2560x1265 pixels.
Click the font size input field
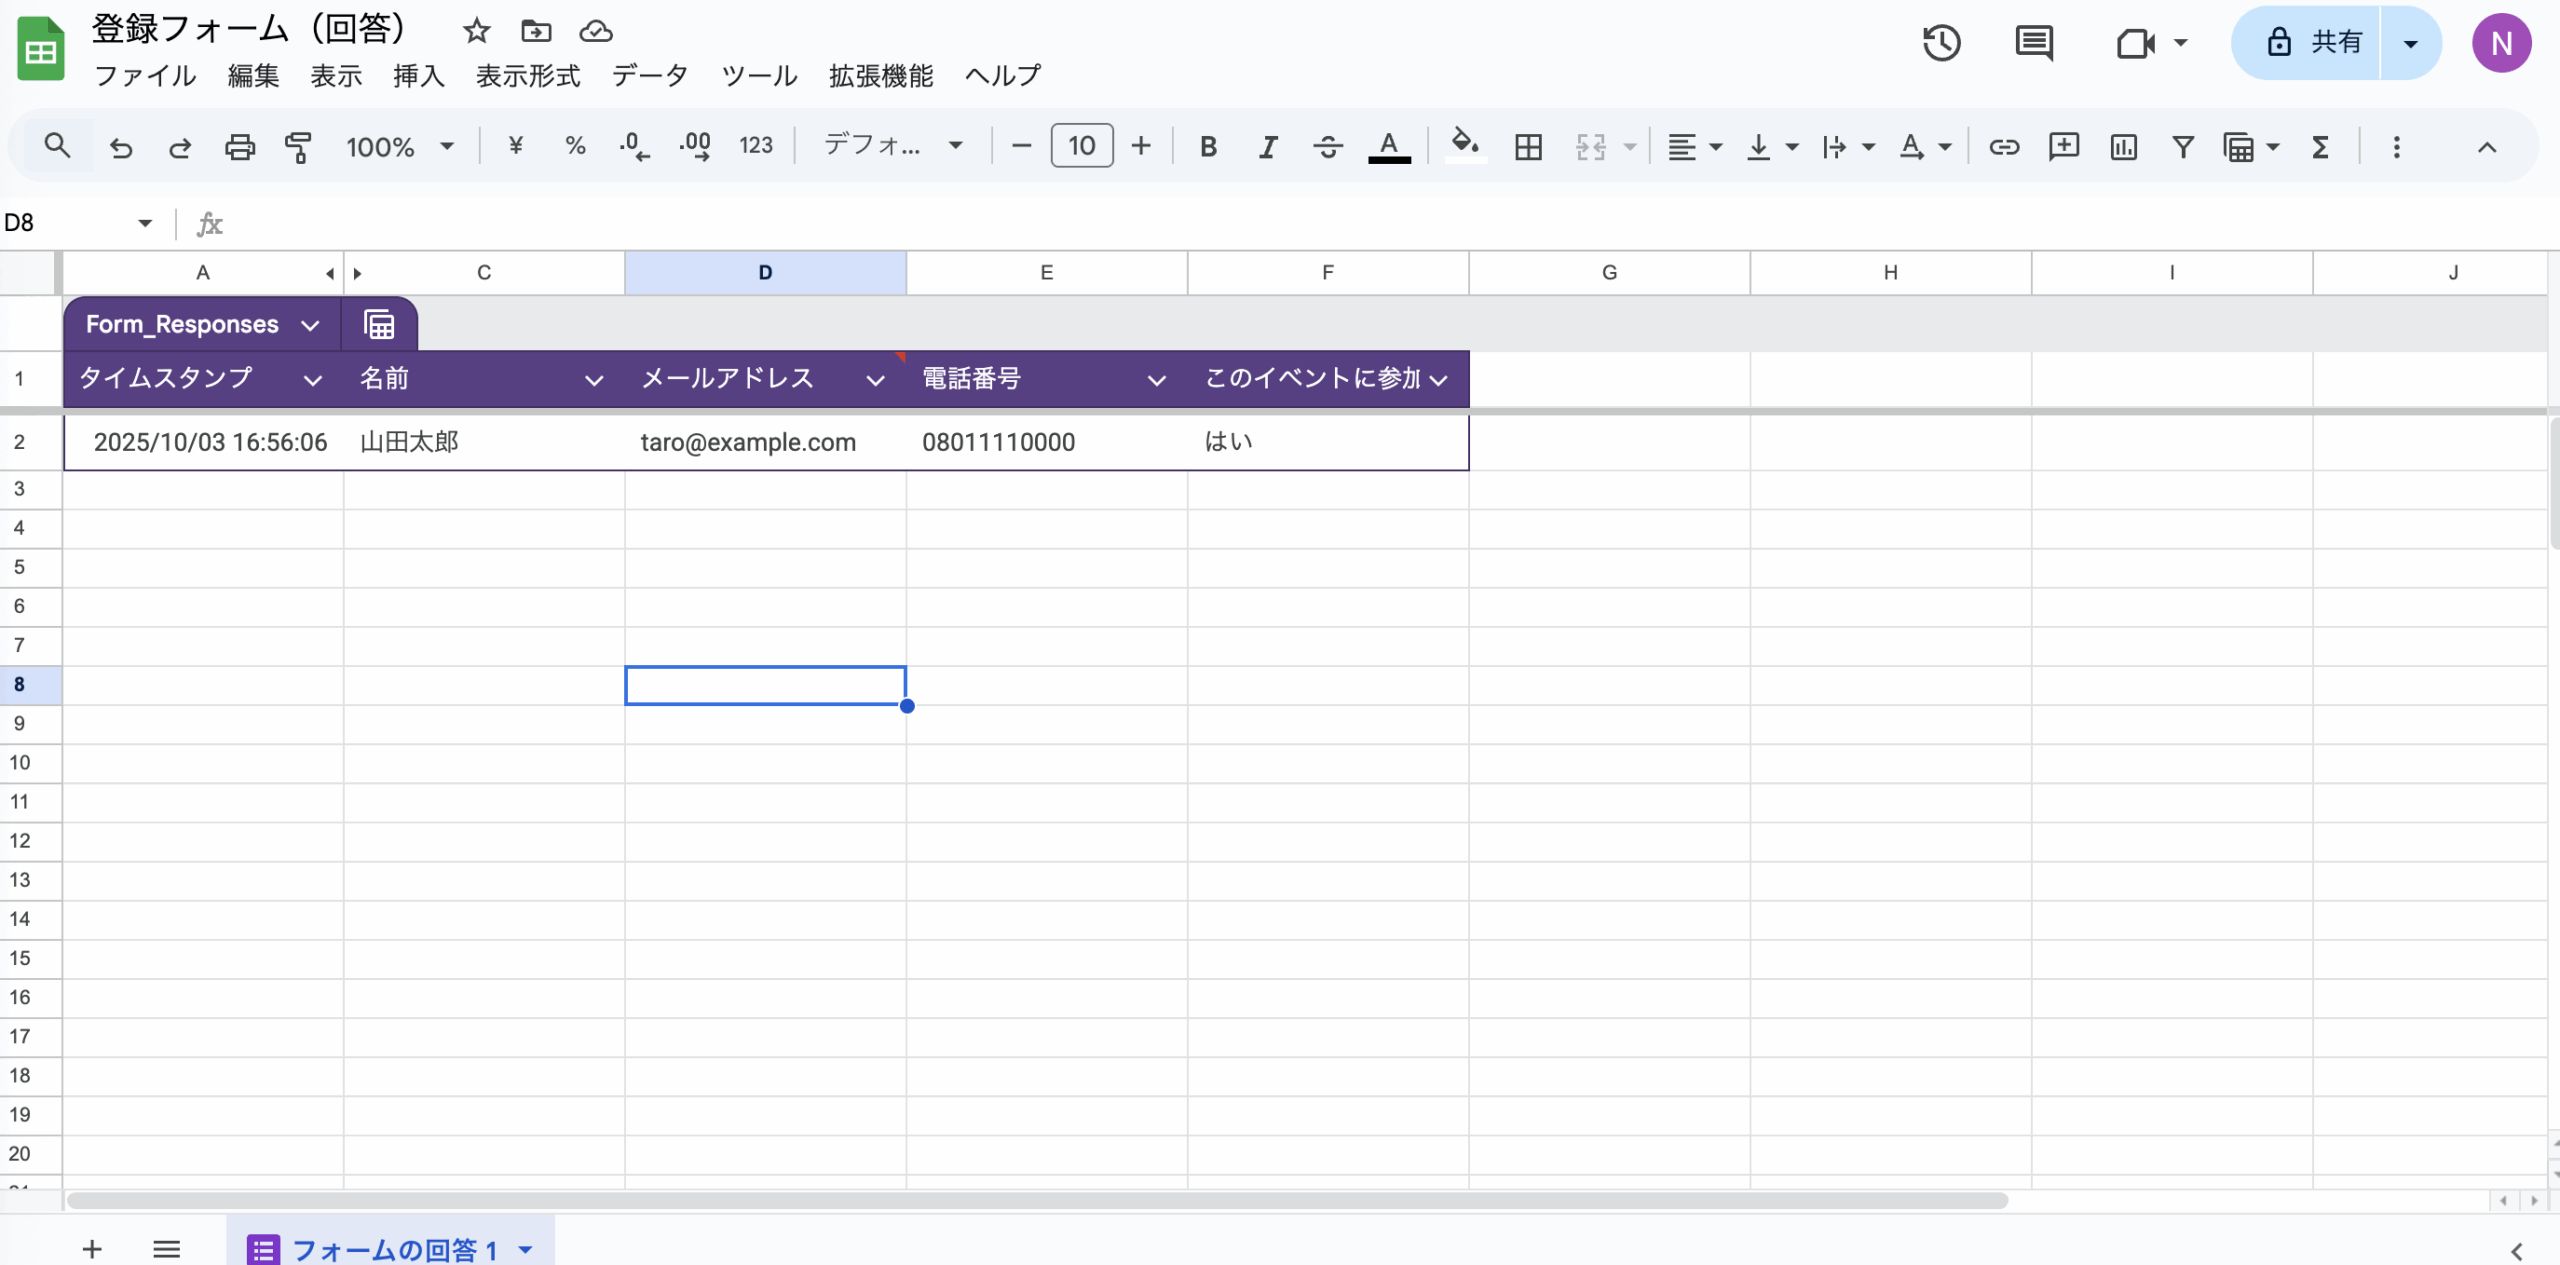pyautogui.click(x=1081, y=146)
